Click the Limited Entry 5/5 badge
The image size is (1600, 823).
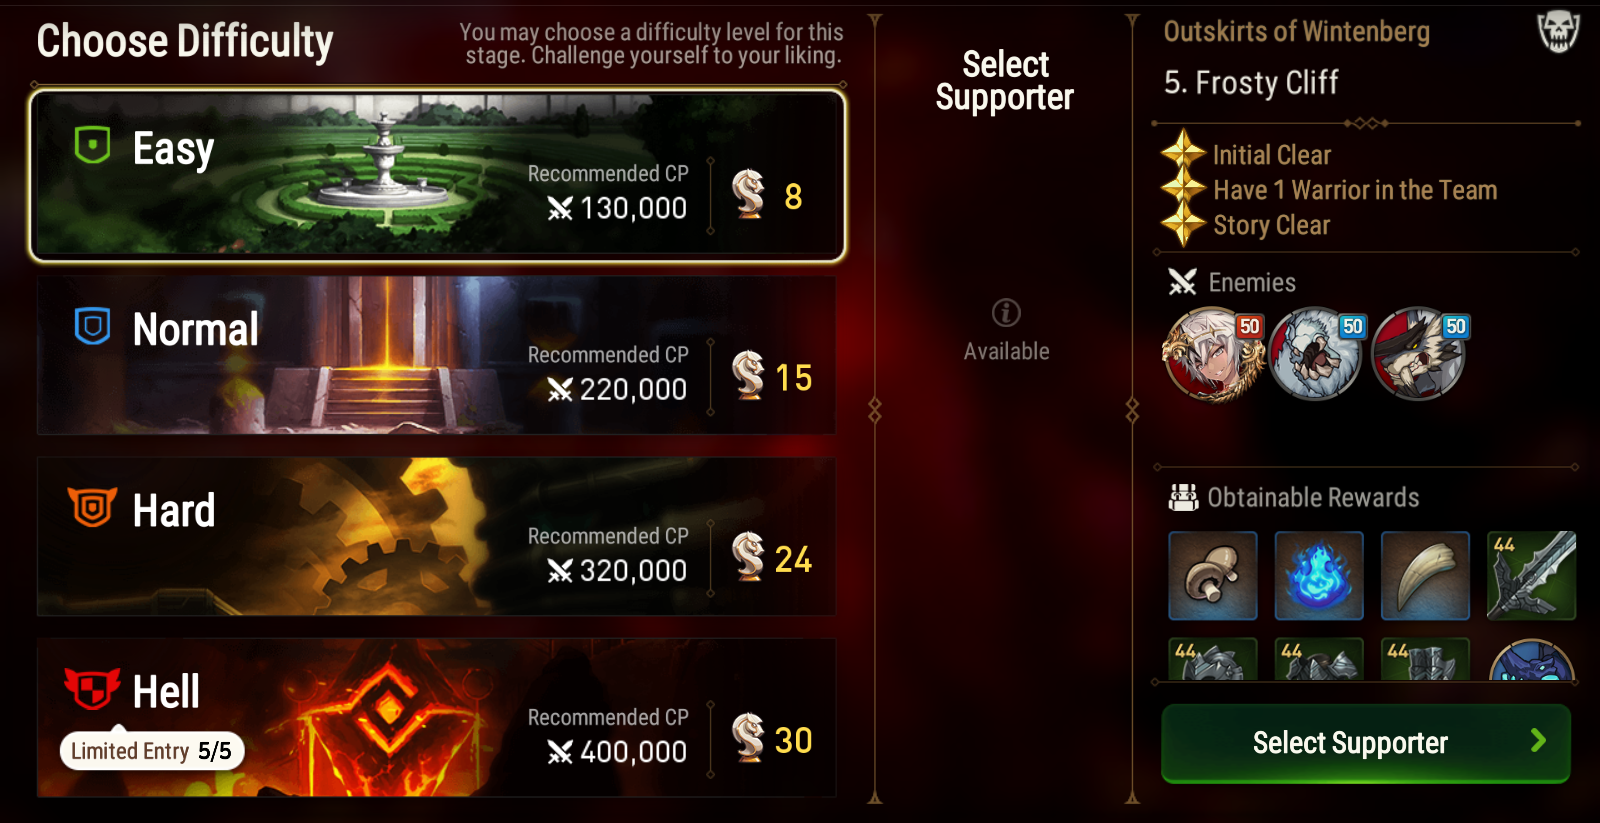[152, 751]
